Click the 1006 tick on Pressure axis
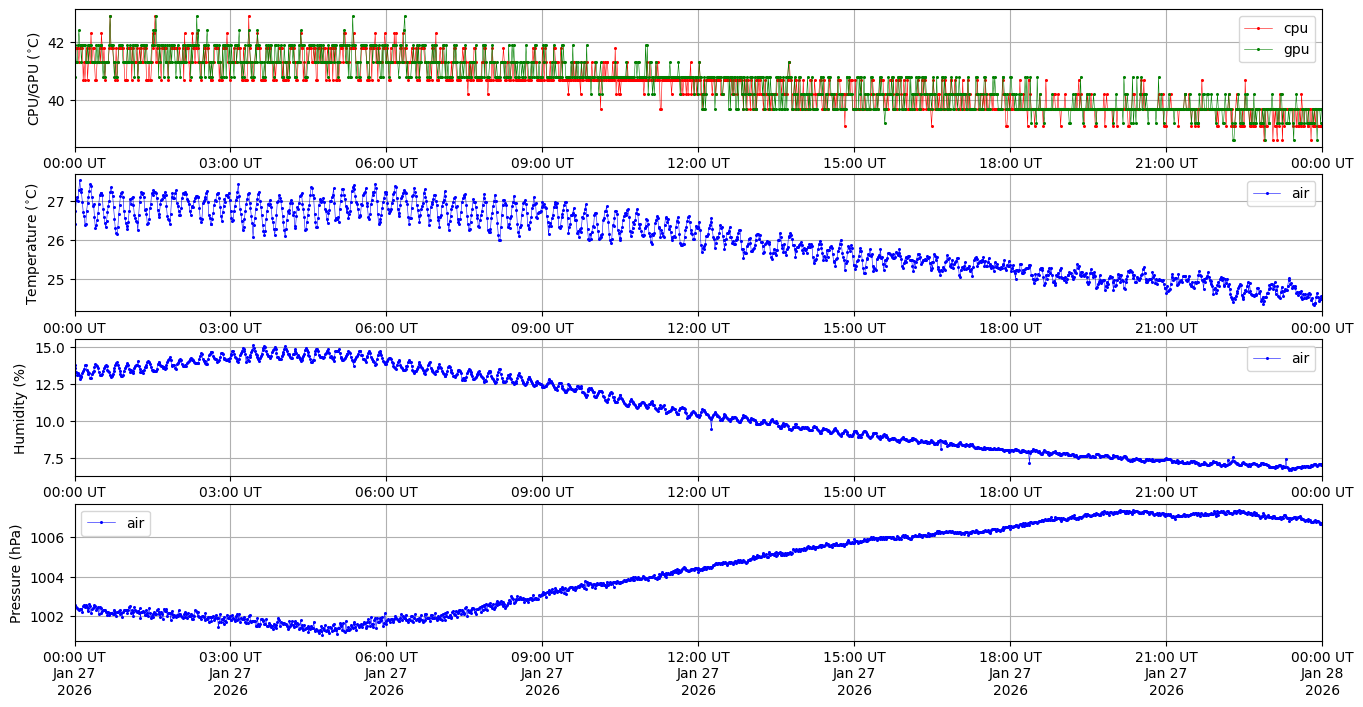Image resolution: width=1363 pixels, height=707 pixels. click(49, 538)
